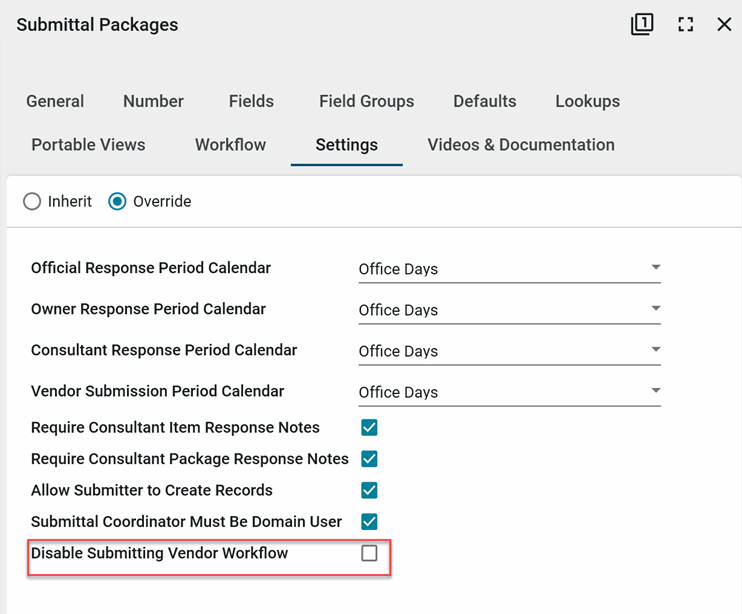Image resolution: width=742 pixels, height=614 pixels.
Task: Open Consultant Response Period Calendar dropdown
Action: (x=509, y=351)
